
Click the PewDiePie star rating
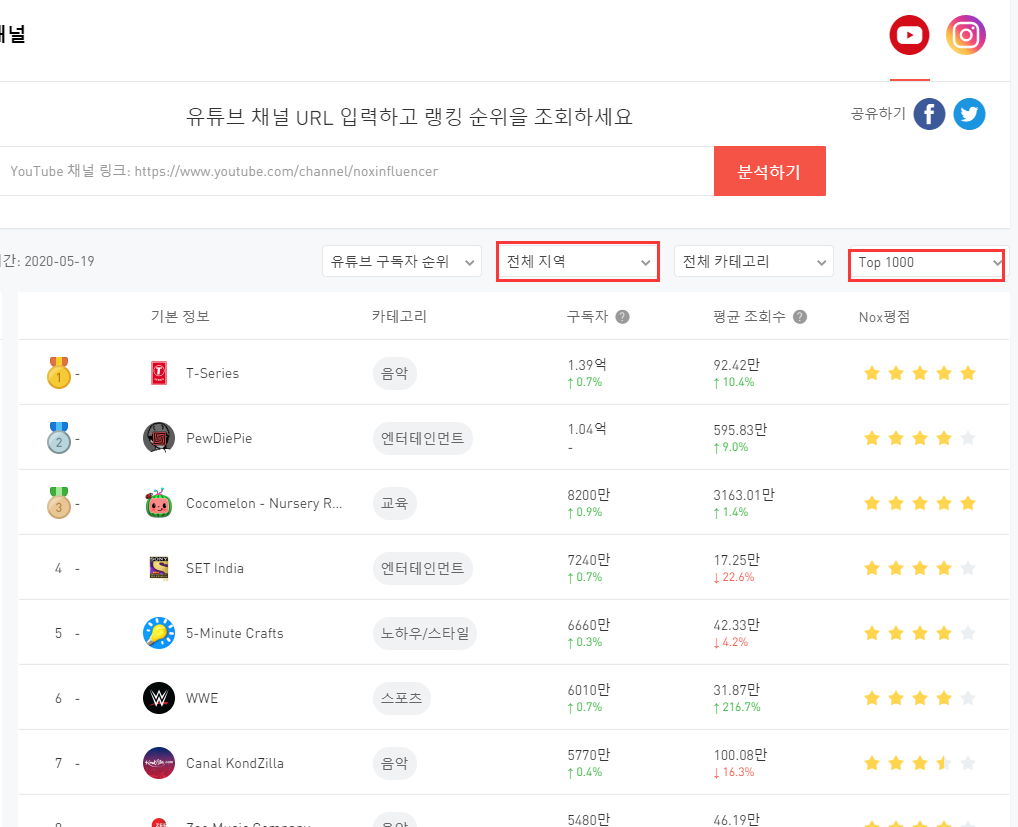tap(920, 438)
